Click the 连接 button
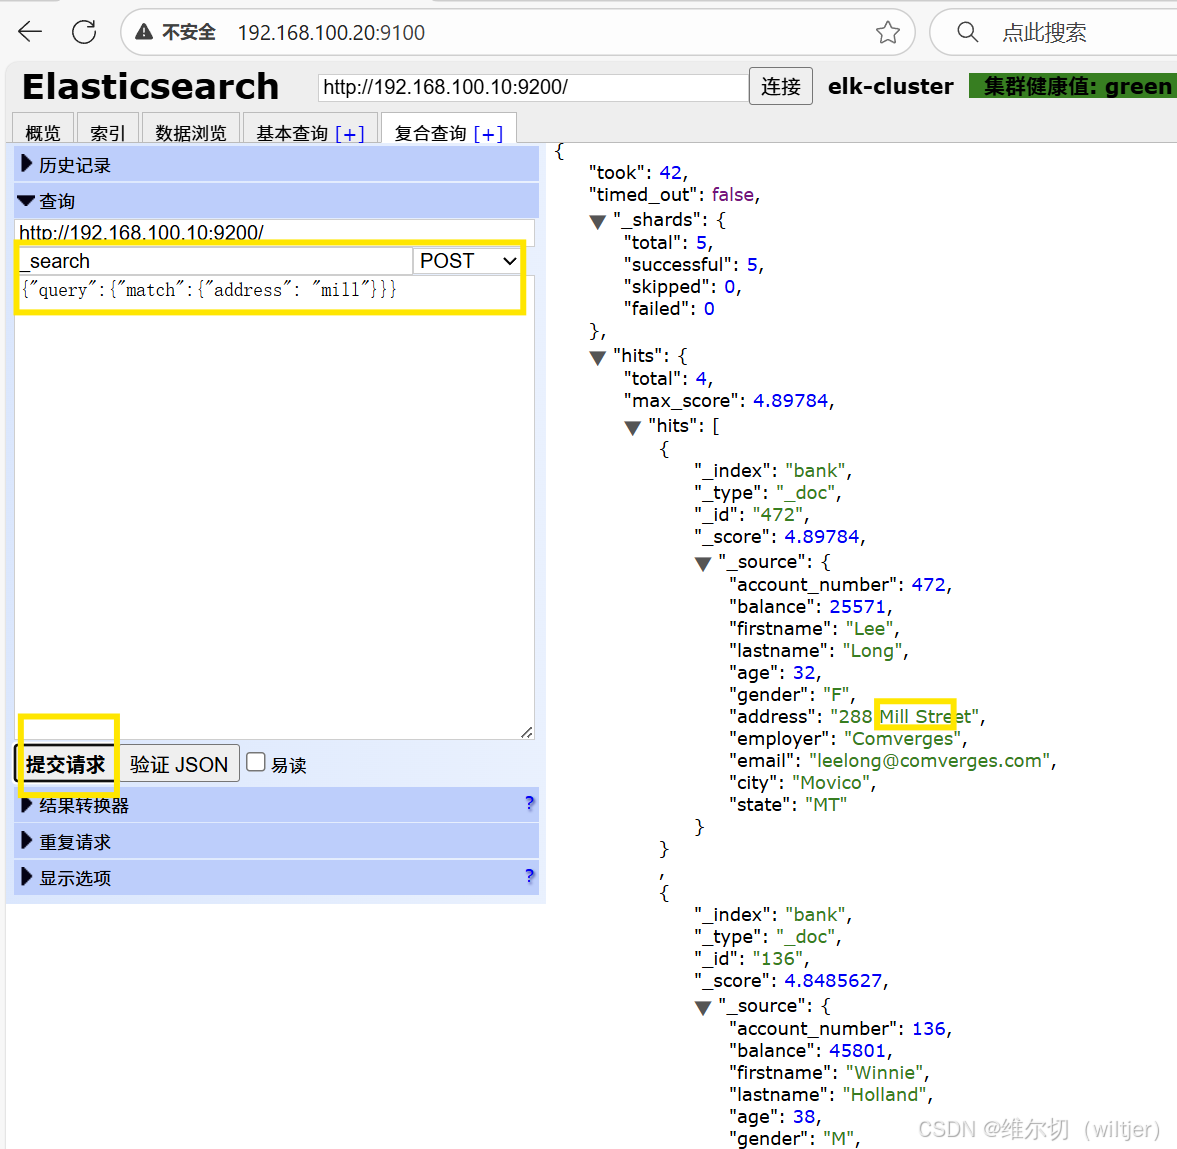The height and width of the screenshot is (1149, 1177). pyautogui.click(x=781, y=86)
